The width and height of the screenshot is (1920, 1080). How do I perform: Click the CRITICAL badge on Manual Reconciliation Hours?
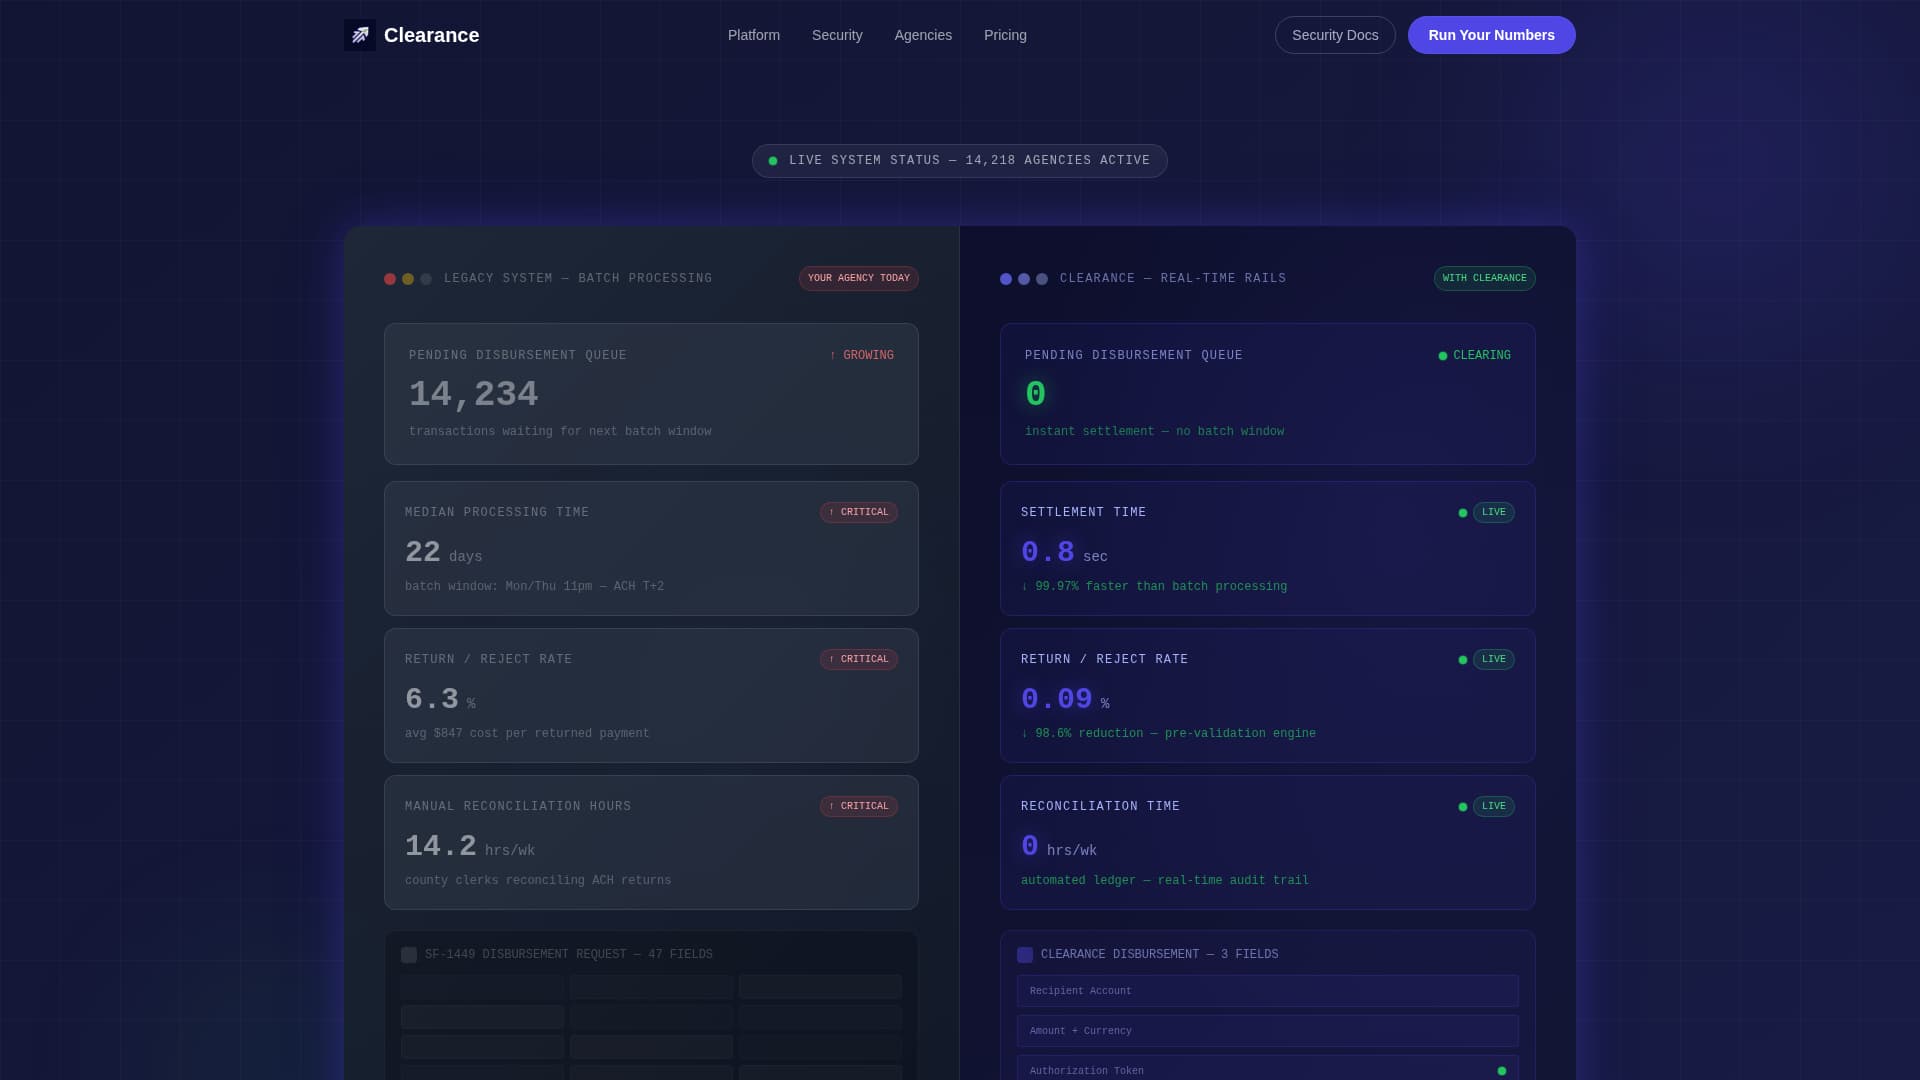pyautogui.click(x=859, y=806)
